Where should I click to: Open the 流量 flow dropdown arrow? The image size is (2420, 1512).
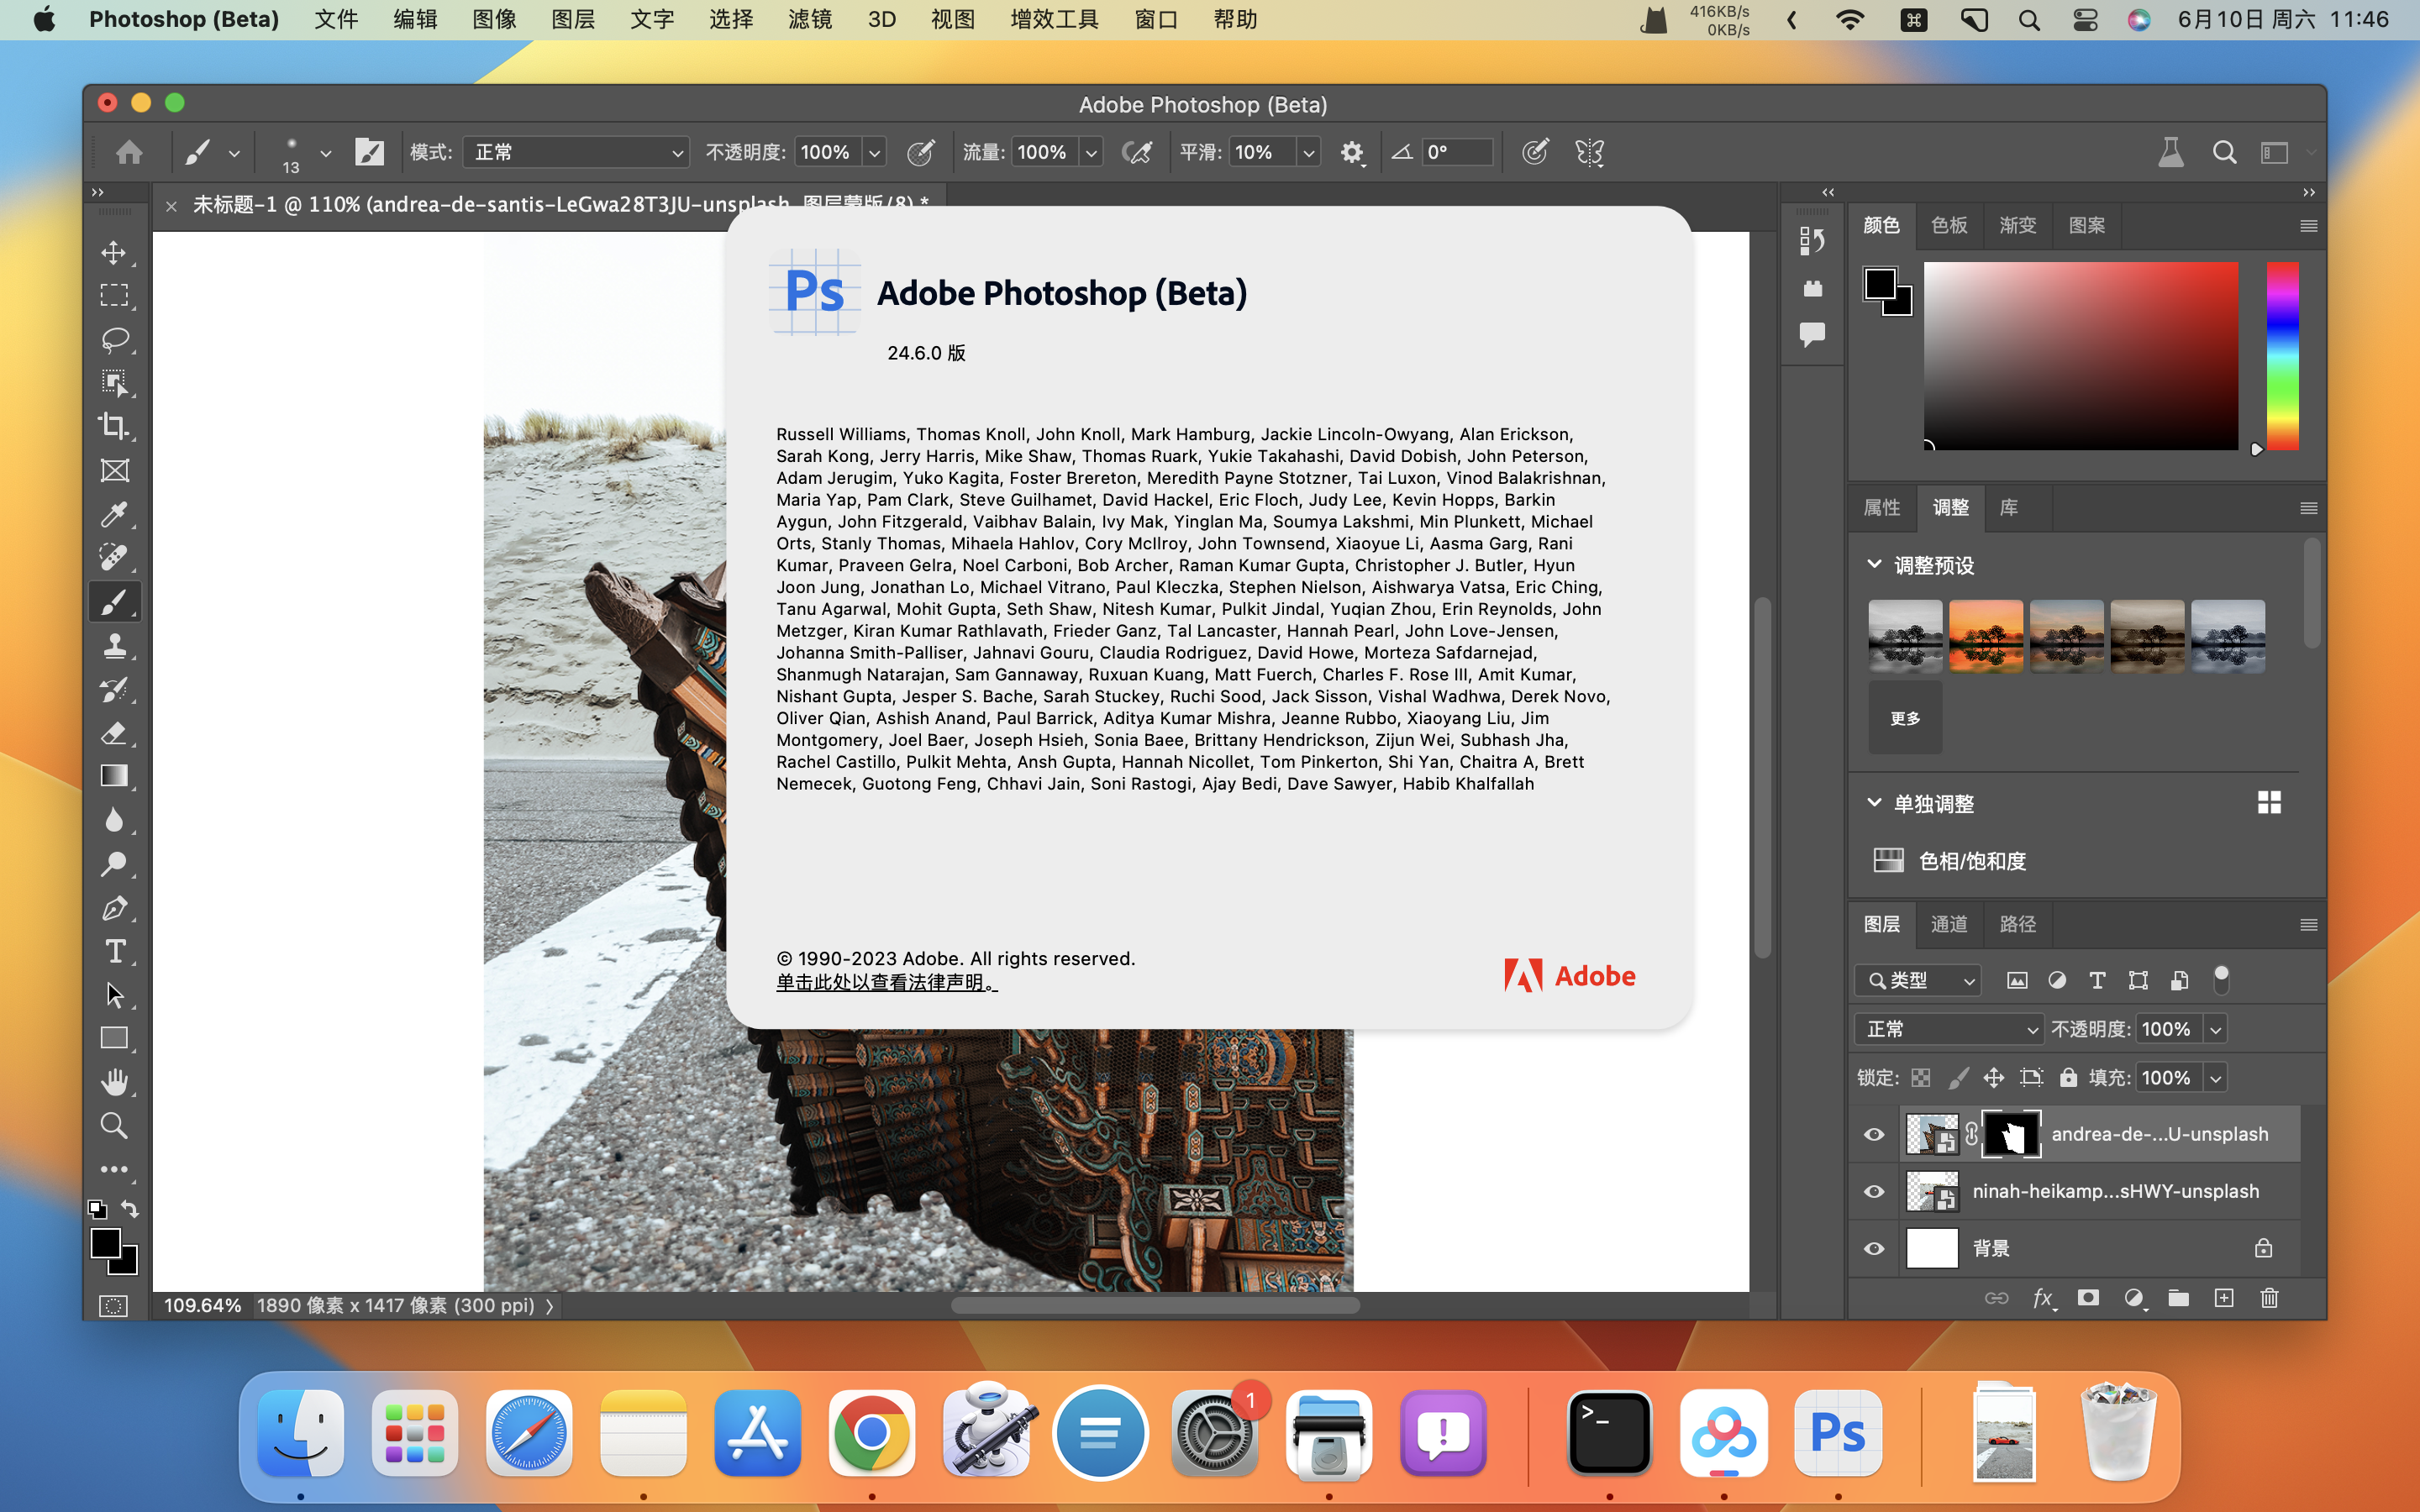[1091, 152]
